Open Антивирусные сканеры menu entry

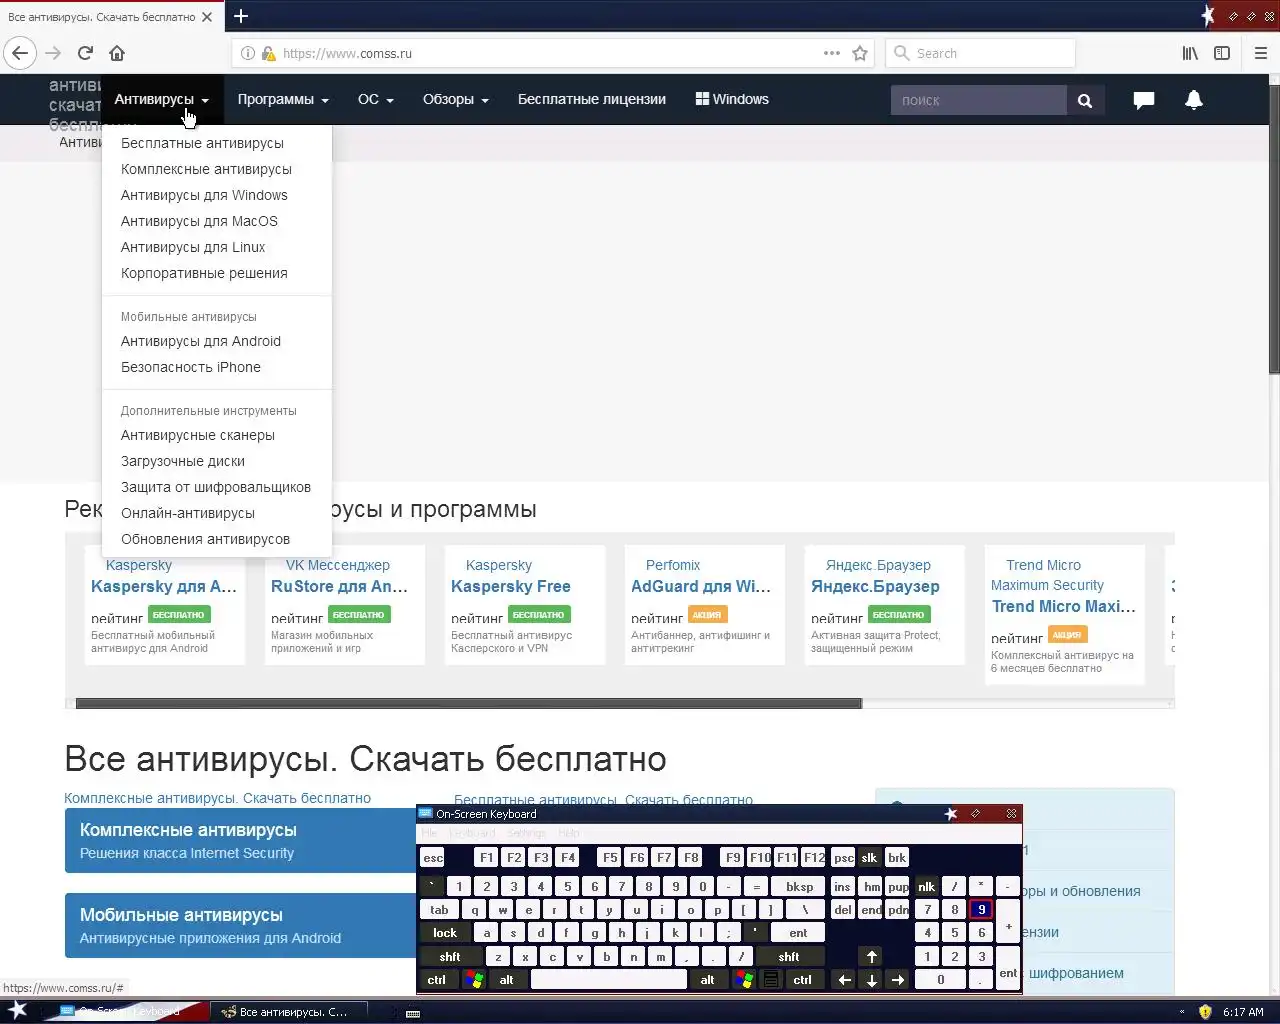[198, 435]
